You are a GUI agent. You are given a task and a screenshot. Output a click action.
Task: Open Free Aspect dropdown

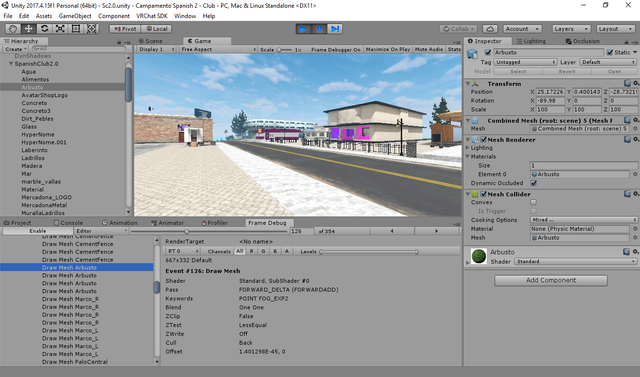point(218,49)
